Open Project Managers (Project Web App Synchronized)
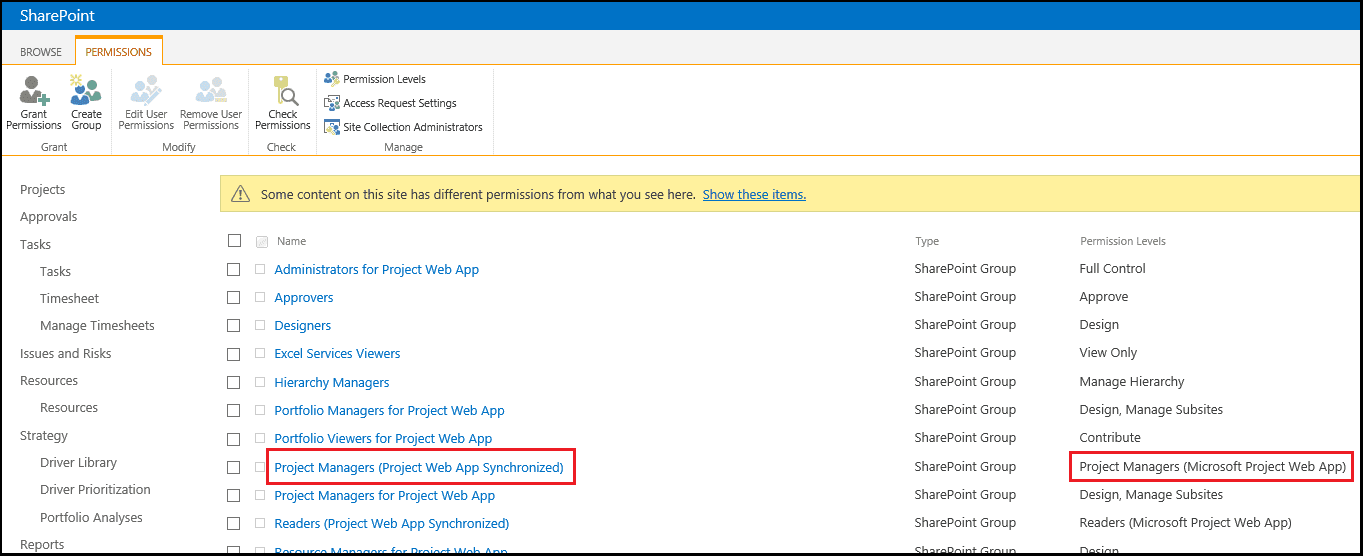 [419, 467]
